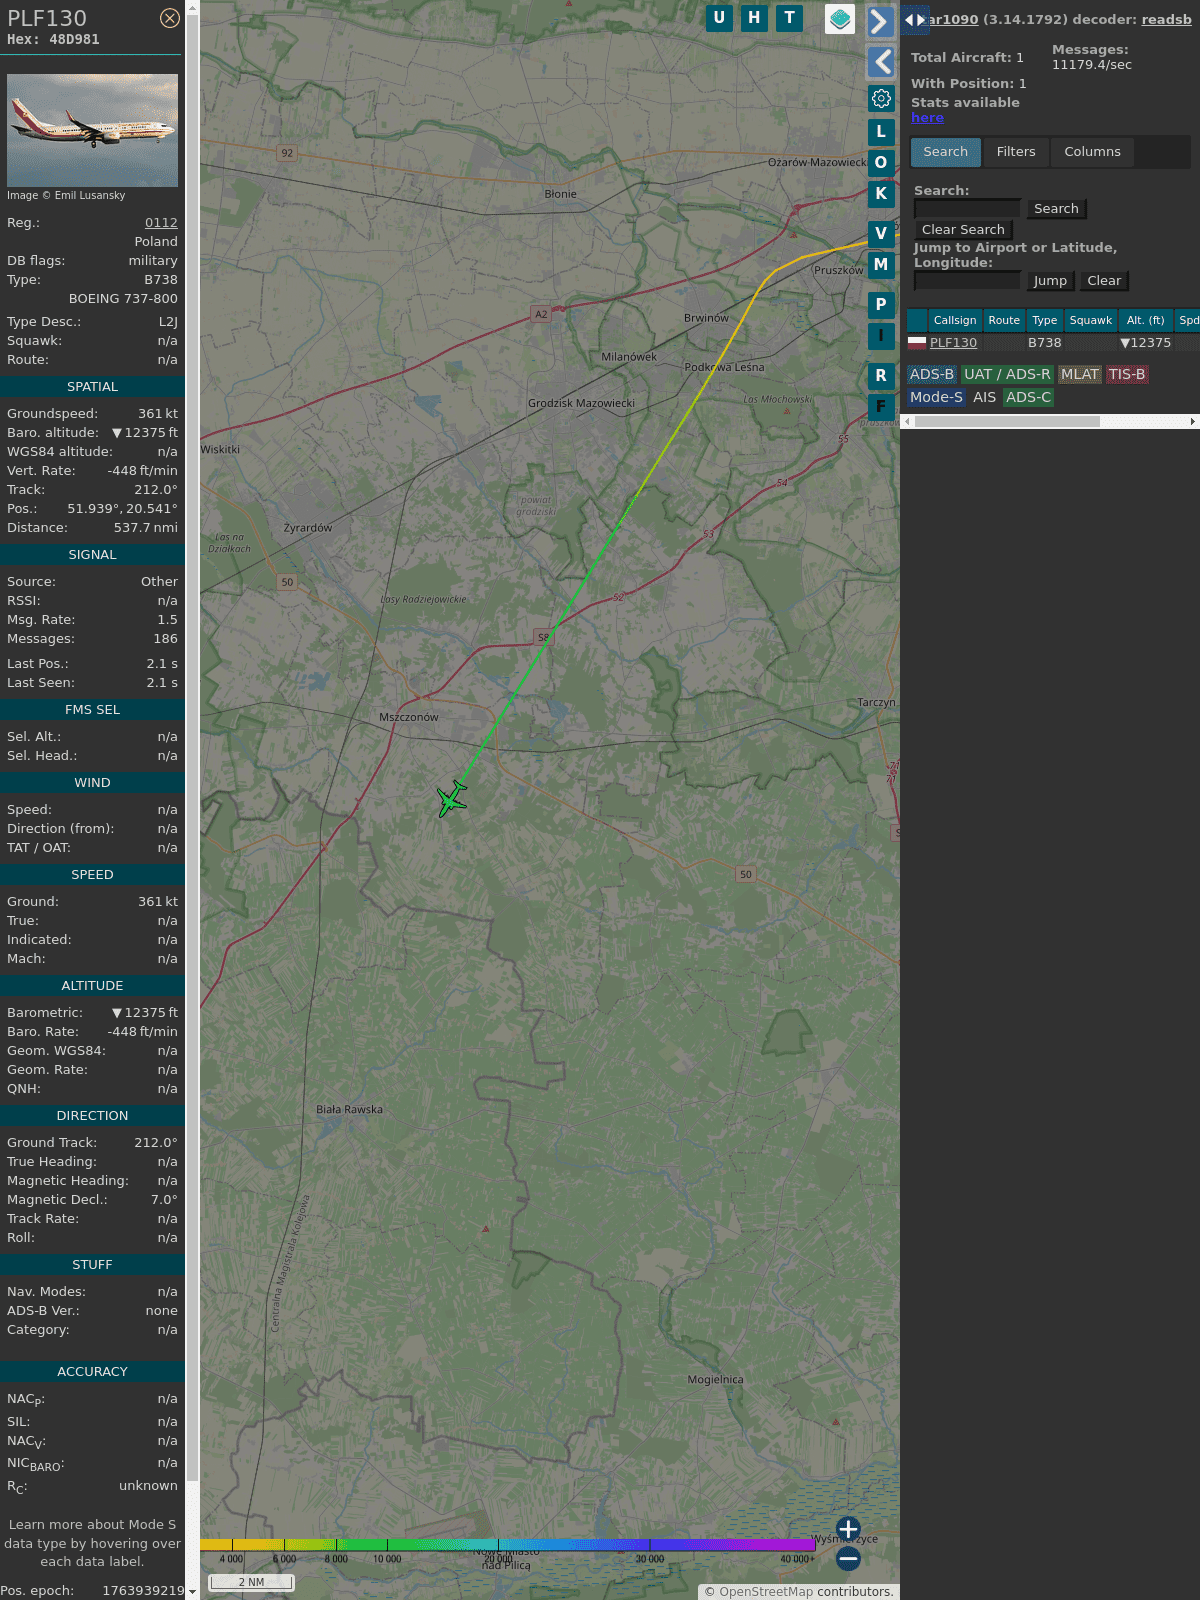This screenshot has height=1600, width=1200.
Task: Zoom out the map with minus
Action: pos(848,1558)
